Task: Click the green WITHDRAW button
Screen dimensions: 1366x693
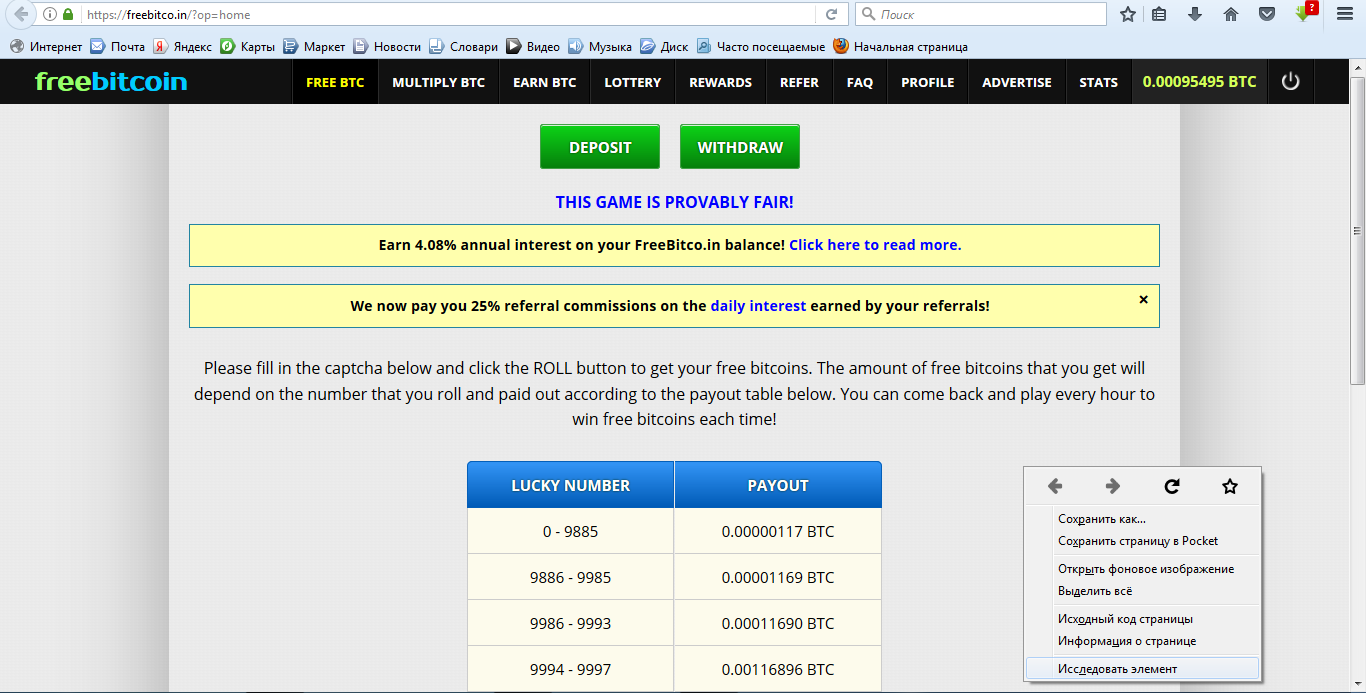Action: tap(740, 147)
